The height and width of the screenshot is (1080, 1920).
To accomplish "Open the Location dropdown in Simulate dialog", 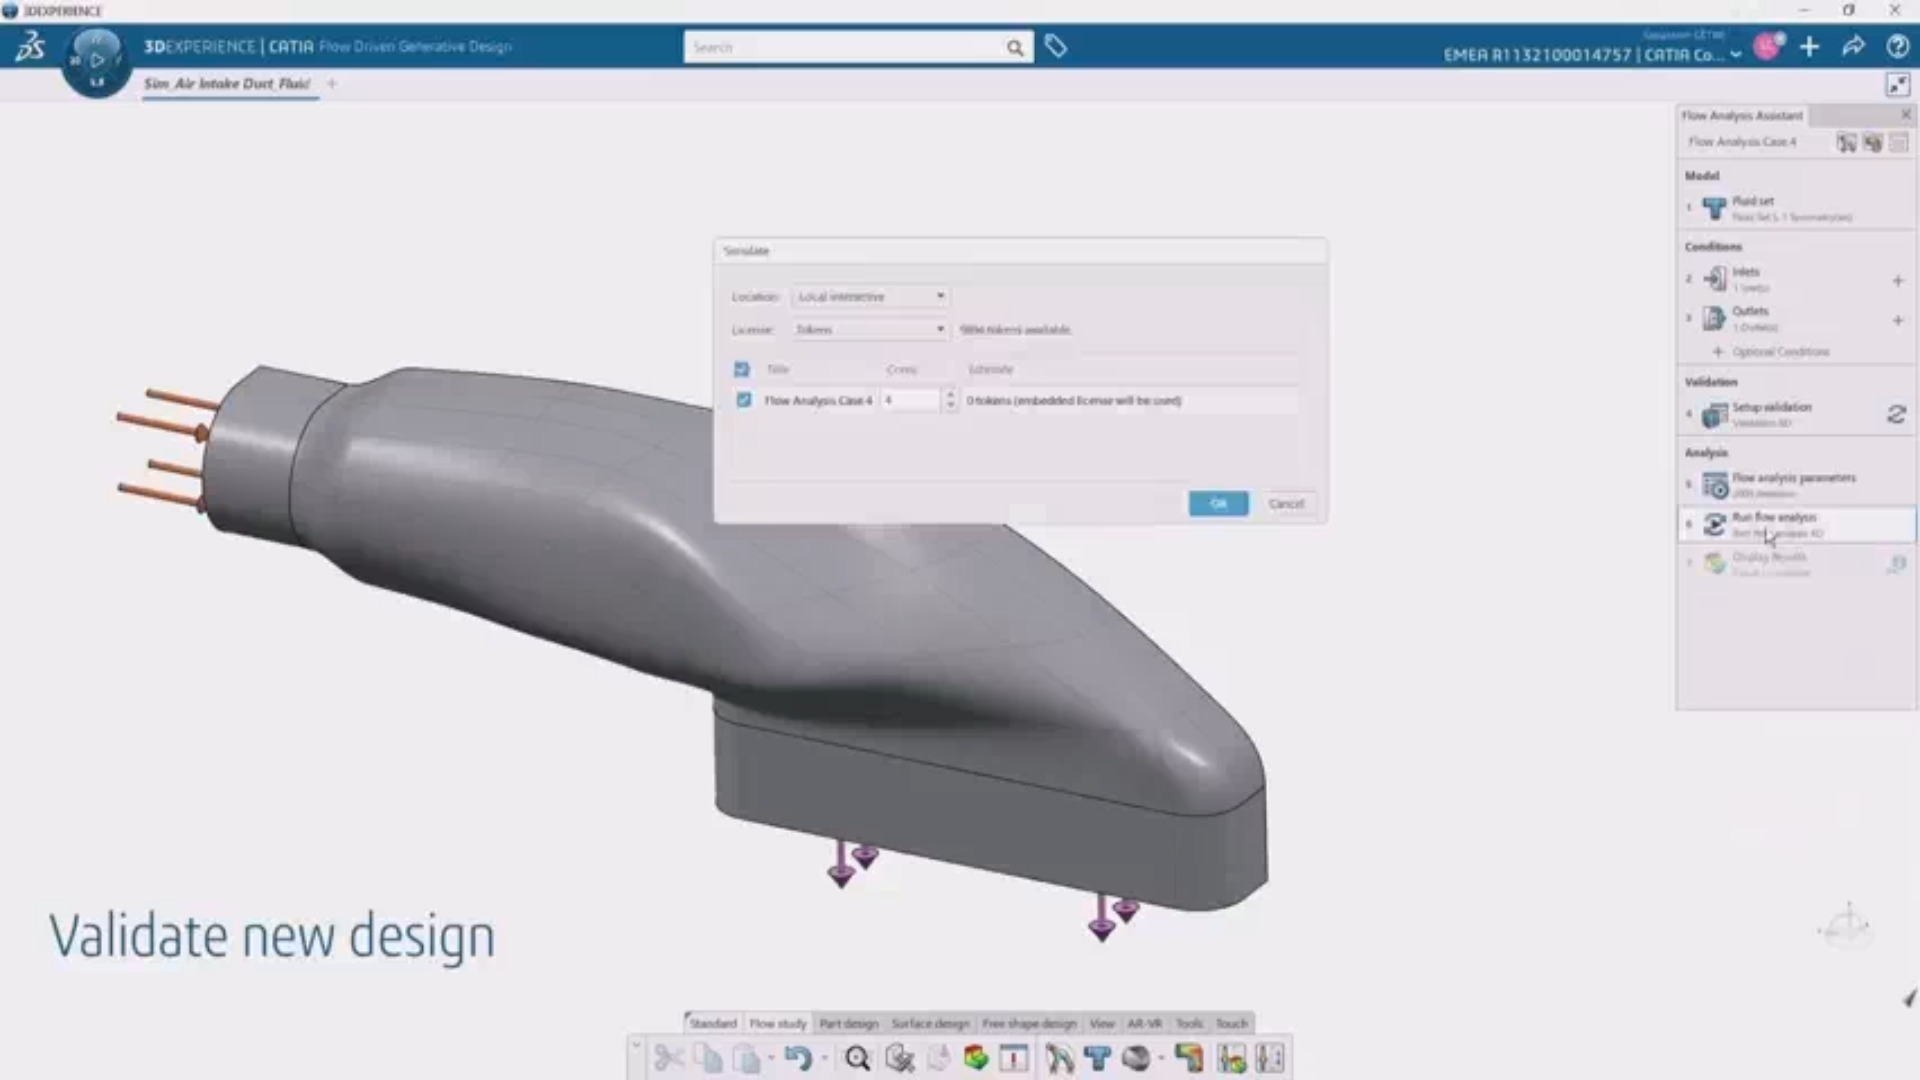I will tap(870, 297).
